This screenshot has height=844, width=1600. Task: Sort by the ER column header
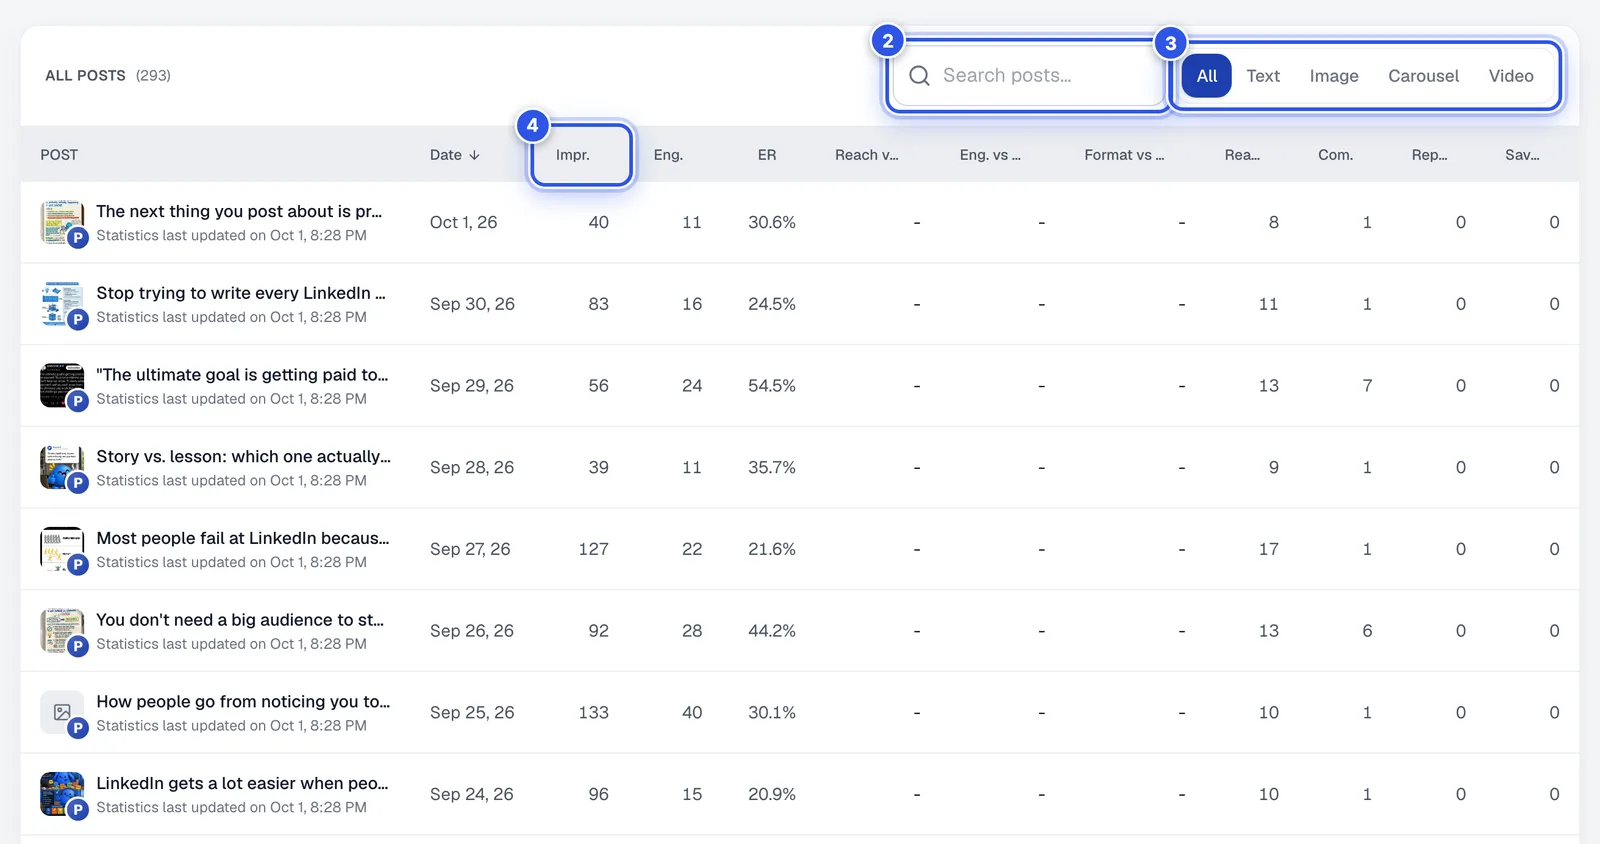(767, 155)
